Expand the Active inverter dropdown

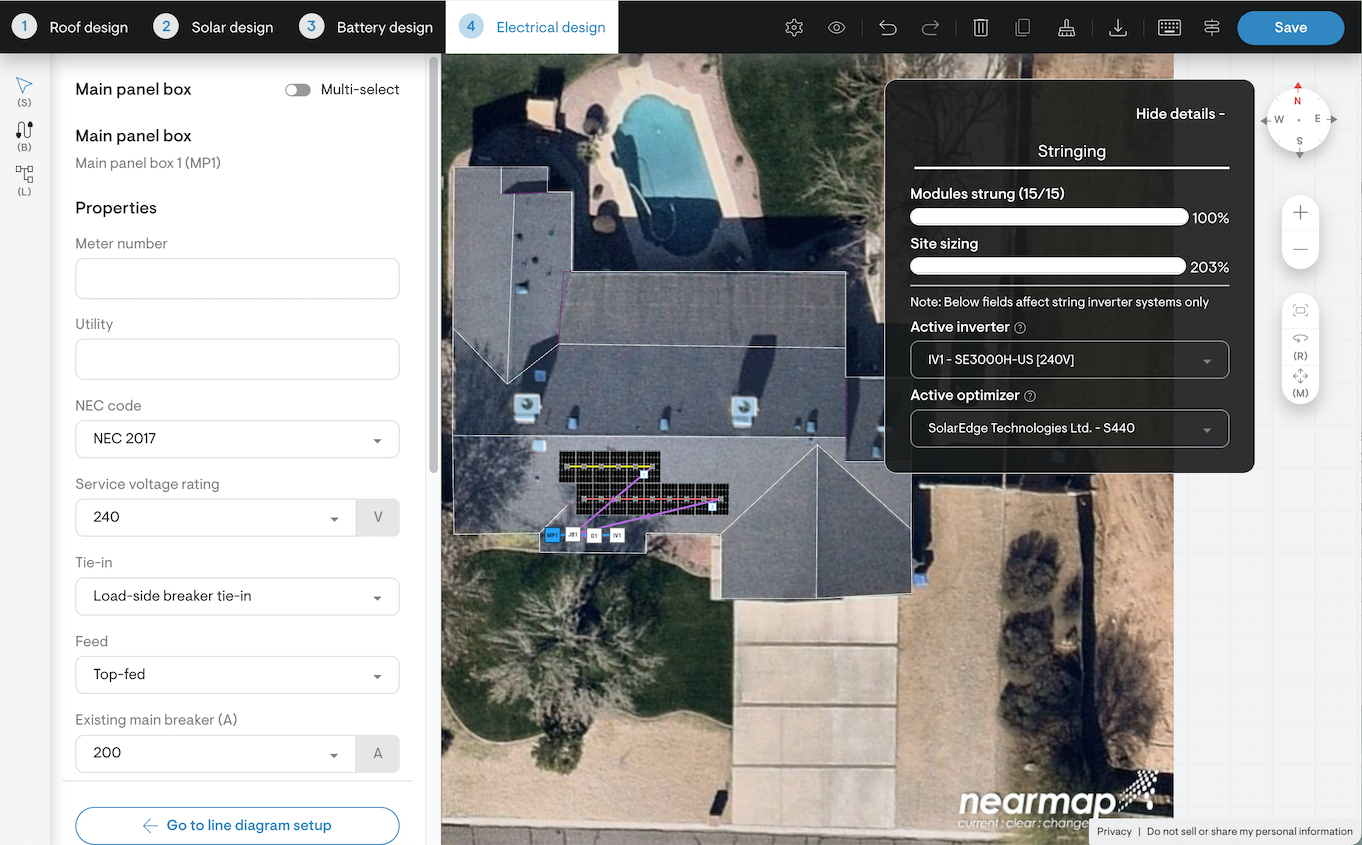(1069, 360)
